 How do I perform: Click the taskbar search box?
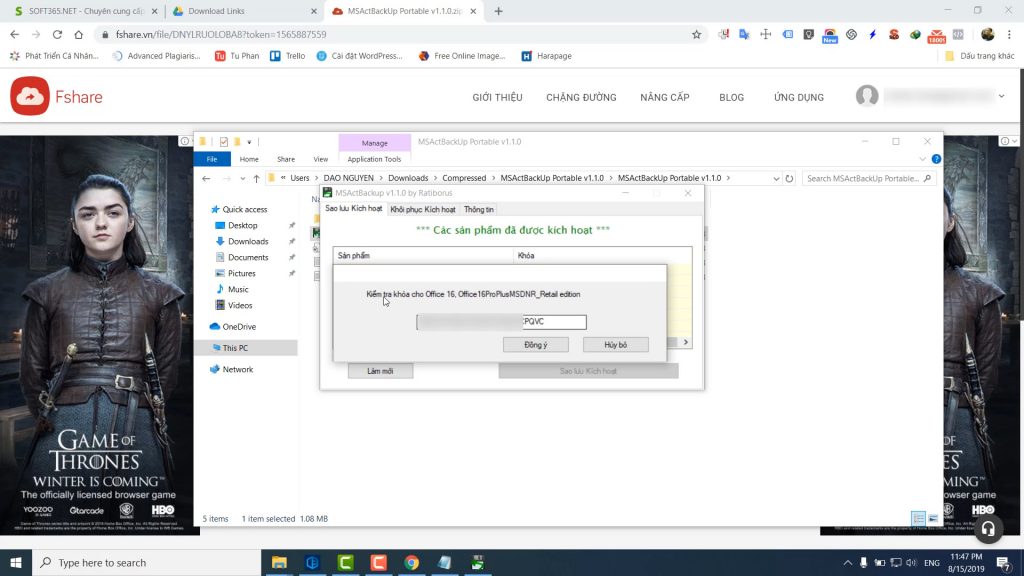(146, 562)
